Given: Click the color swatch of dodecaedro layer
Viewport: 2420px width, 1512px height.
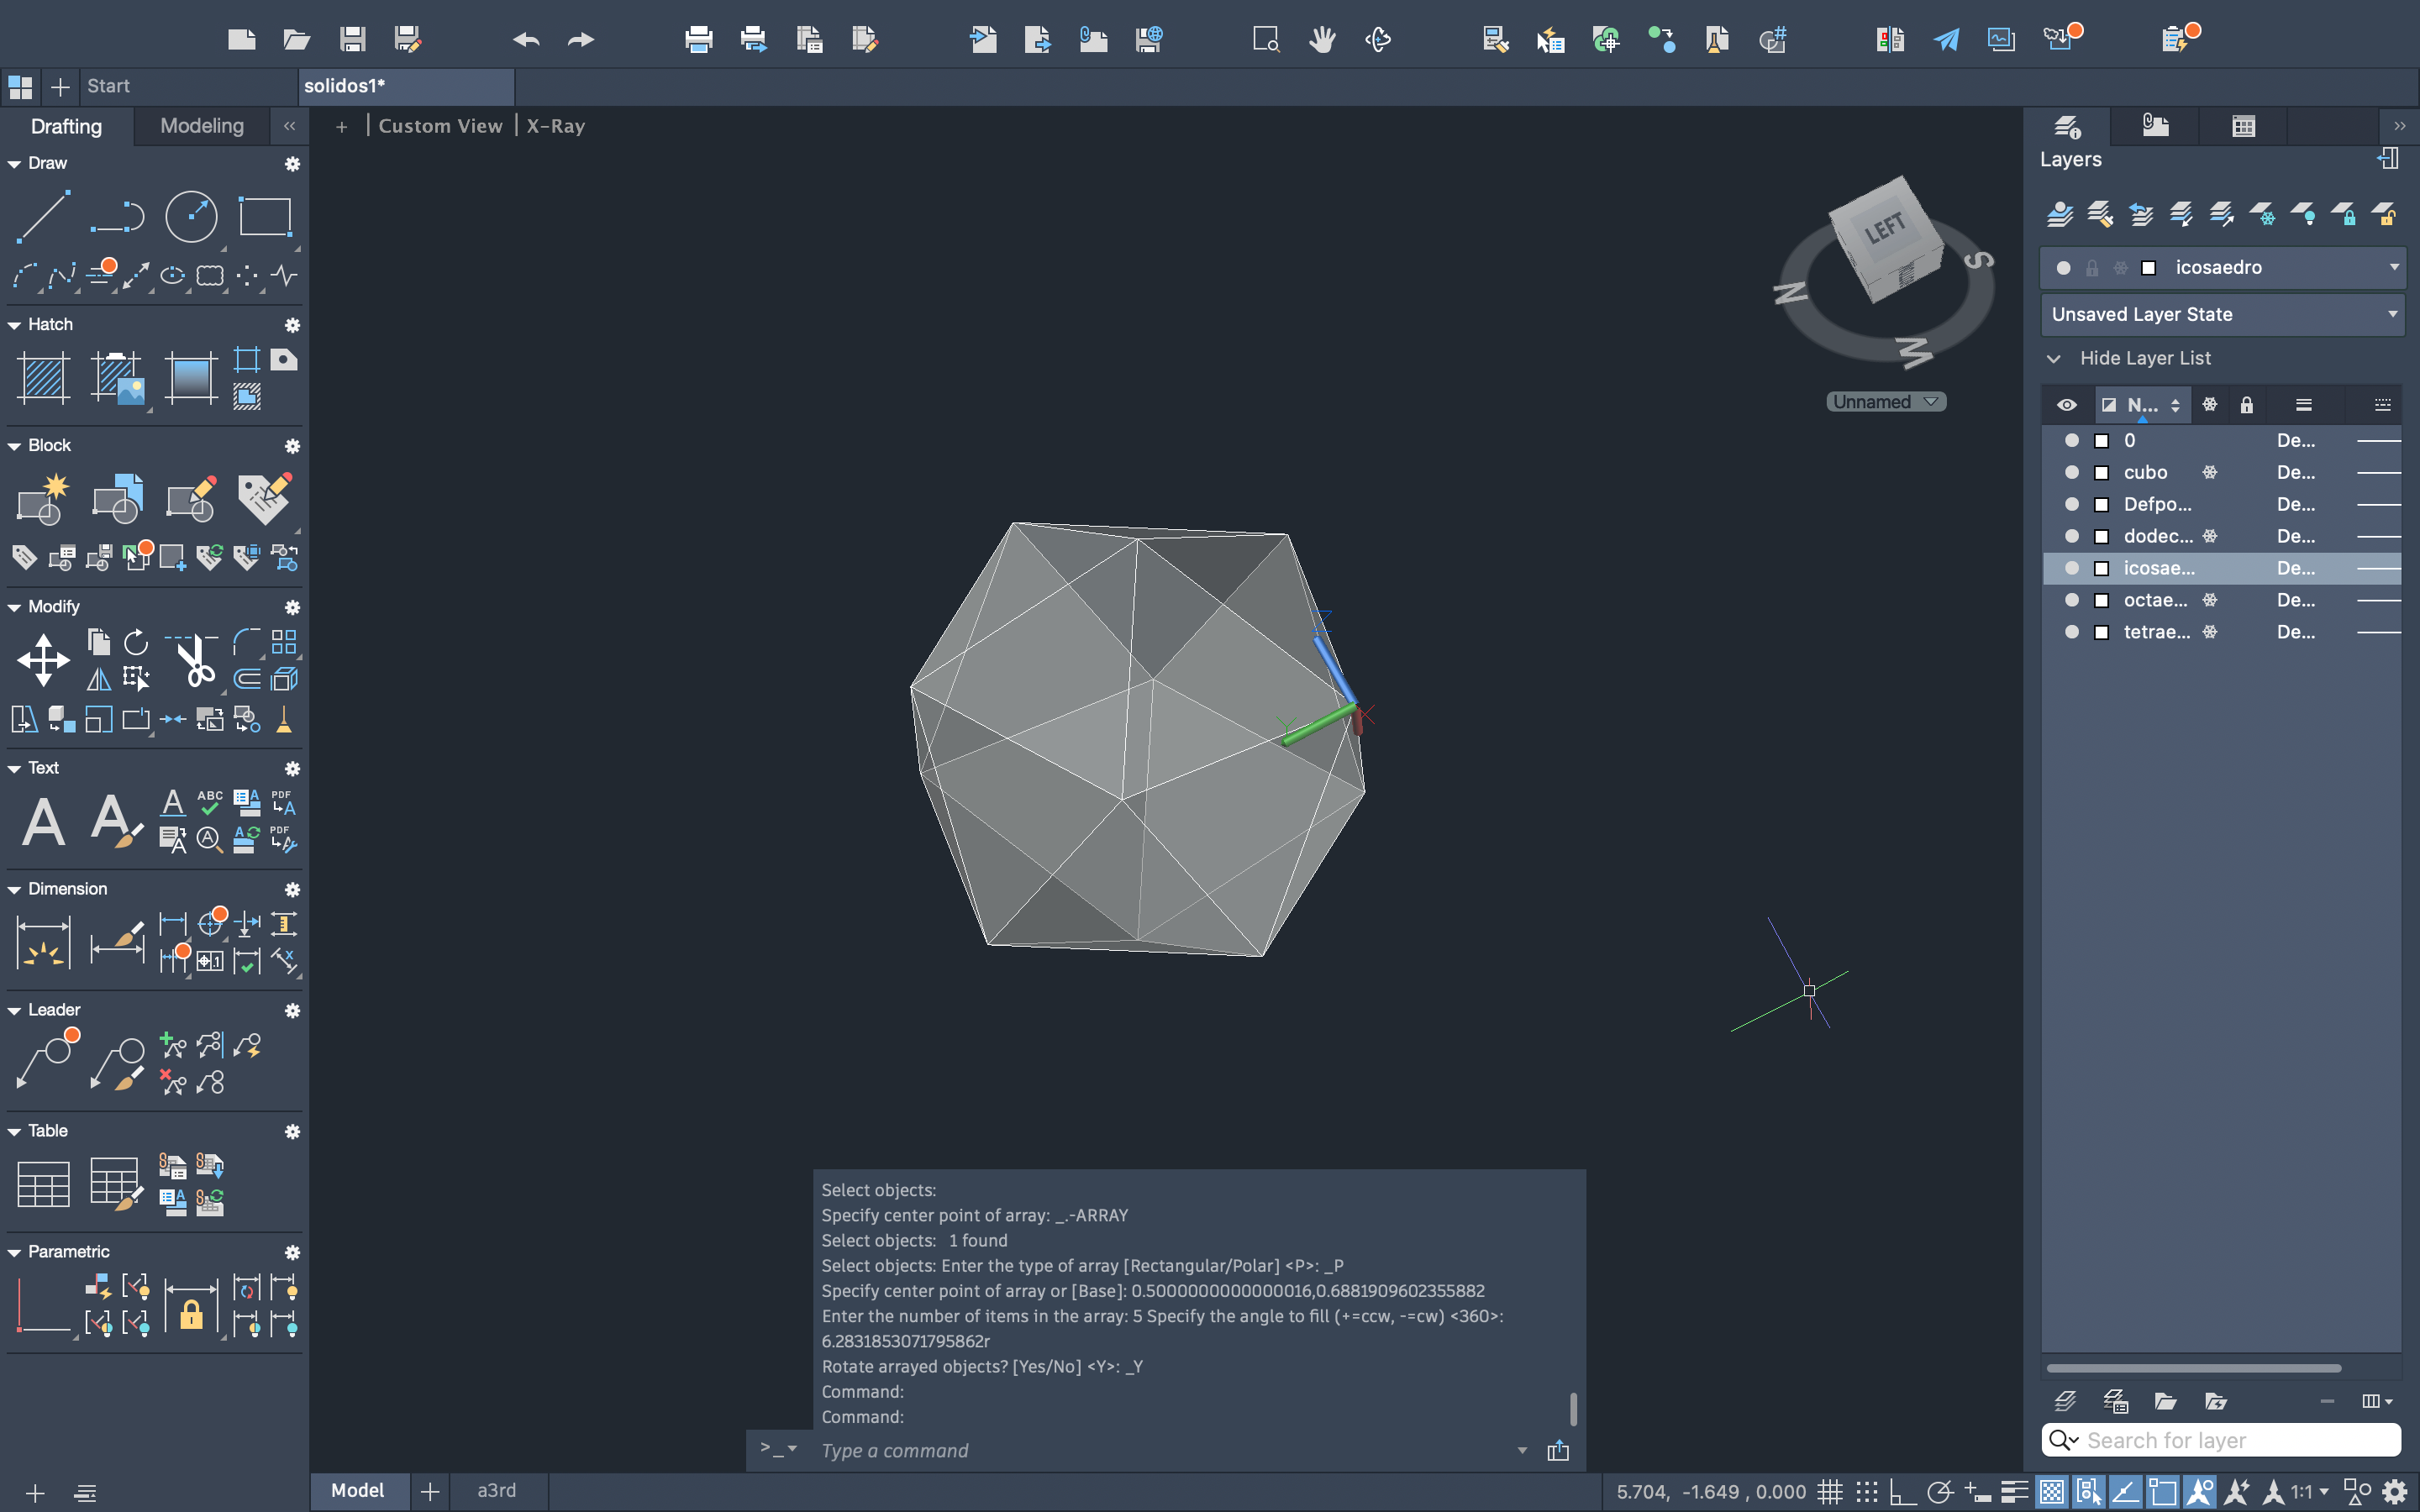Looking at the screenshot, I should click(x=2101, y=536).
